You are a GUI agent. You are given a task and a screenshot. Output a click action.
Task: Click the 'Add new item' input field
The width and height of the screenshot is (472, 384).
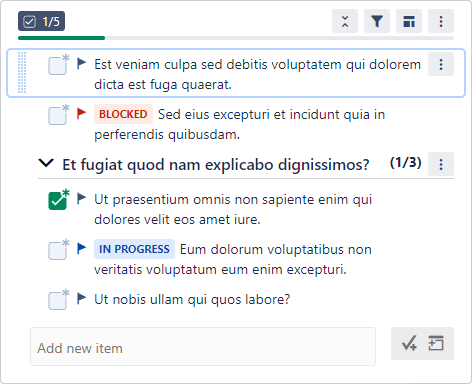(203, 347)
